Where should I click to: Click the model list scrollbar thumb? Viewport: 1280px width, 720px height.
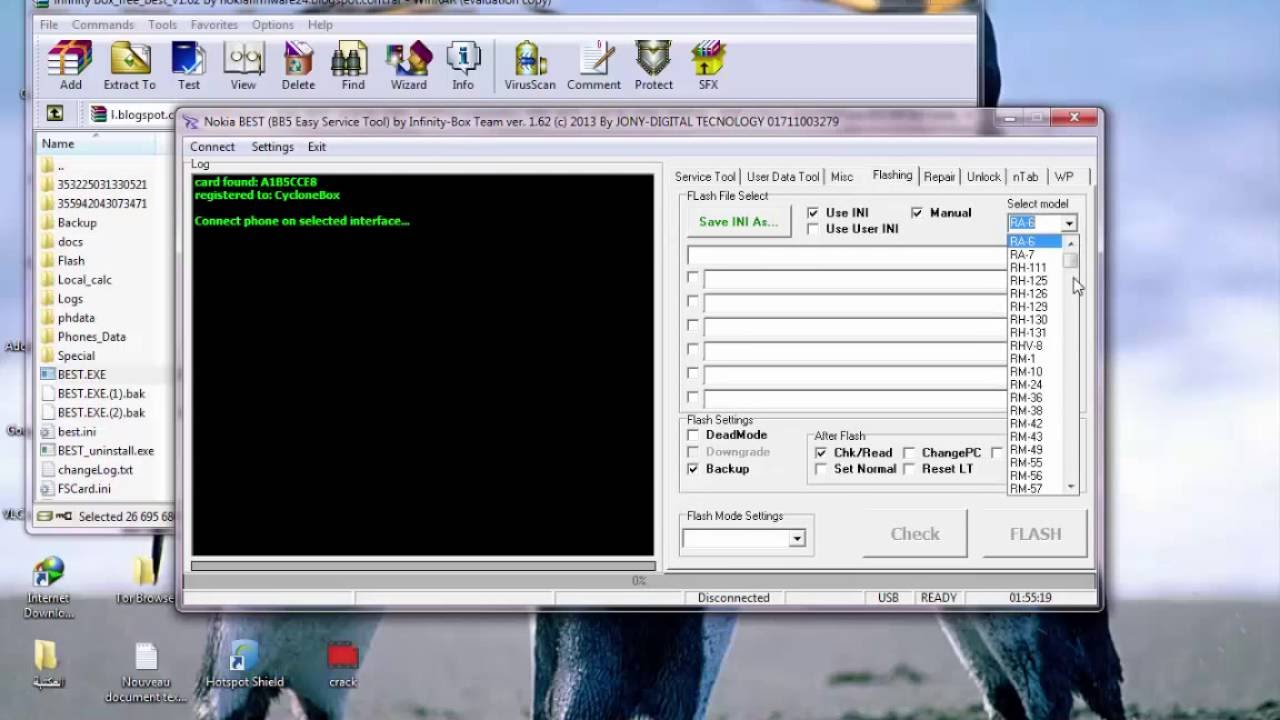tap(1071, 260)
